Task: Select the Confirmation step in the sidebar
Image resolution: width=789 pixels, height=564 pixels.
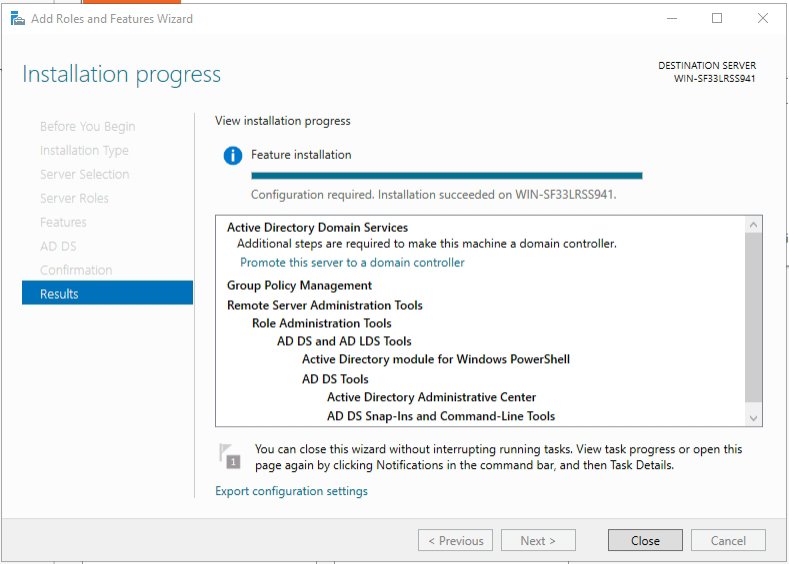Action: [x=76, y=270]
